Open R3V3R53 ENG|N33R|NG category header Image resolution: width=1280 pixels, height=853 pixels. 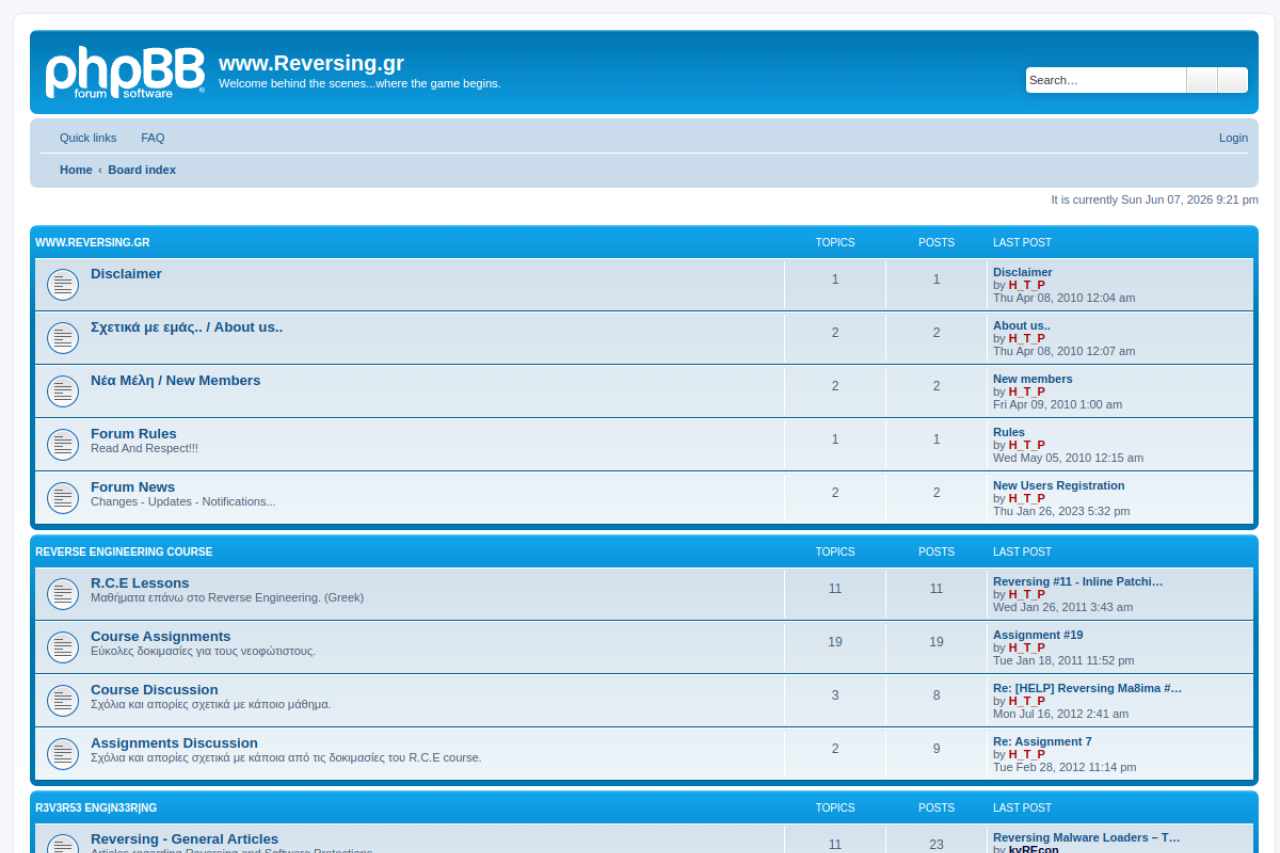pos(96,808)
